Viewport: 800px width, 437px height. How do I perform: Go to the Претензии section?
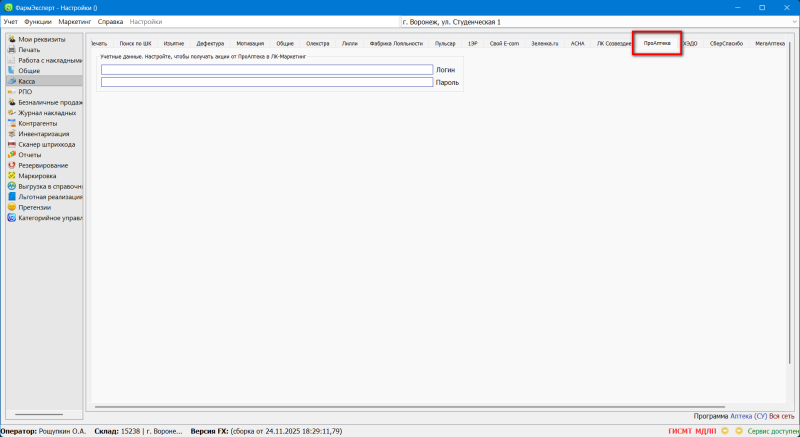34,207
